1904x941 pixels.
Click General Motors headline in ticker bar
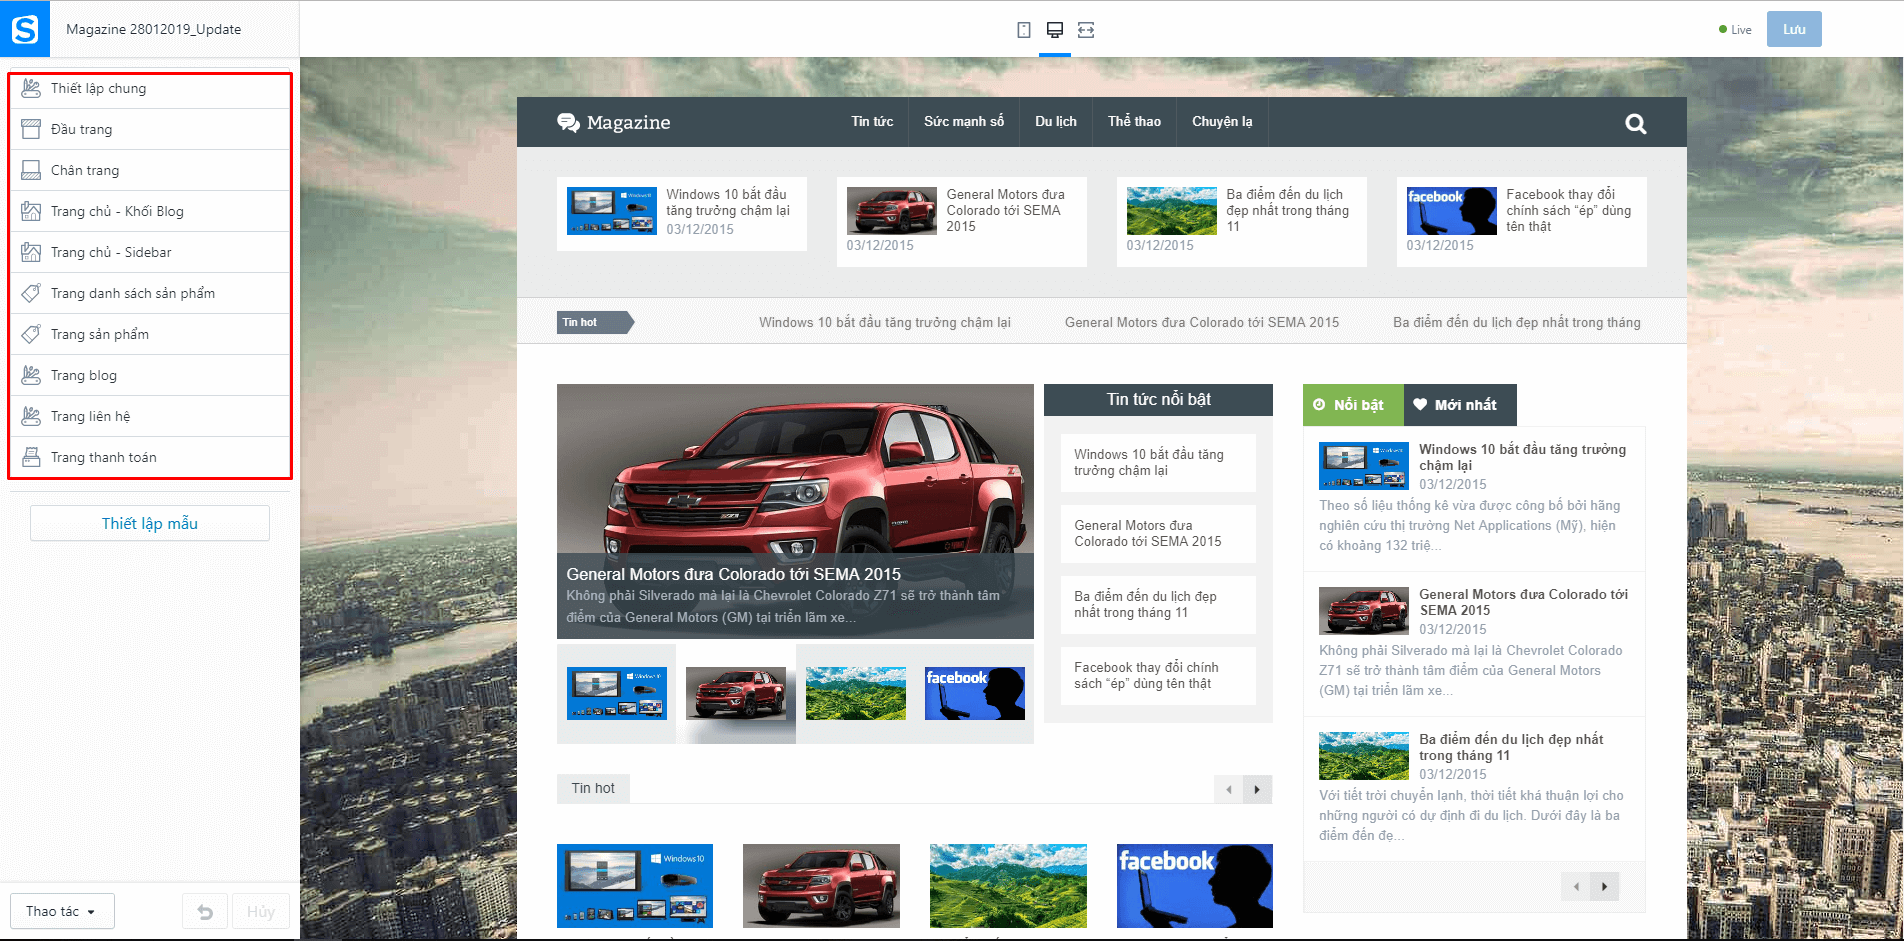coord(1202,322)
